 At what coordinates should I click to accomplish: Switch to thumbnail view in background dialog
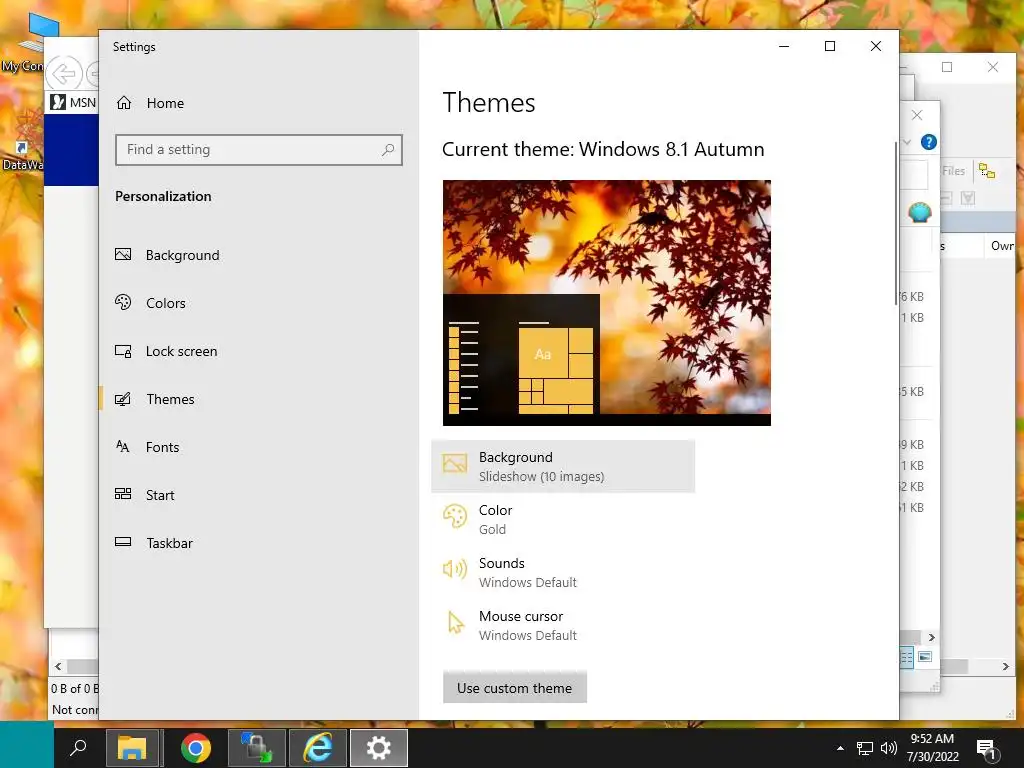[x=925, y=657]
